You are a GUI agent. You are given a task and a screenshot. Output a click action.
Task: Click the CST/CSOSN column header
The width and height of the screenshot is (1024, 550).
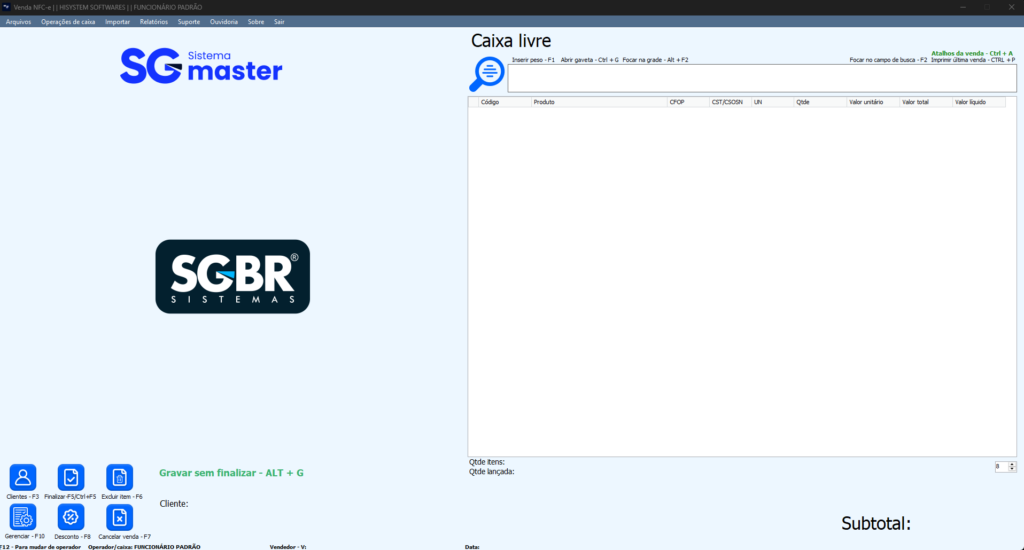point(730,102)
